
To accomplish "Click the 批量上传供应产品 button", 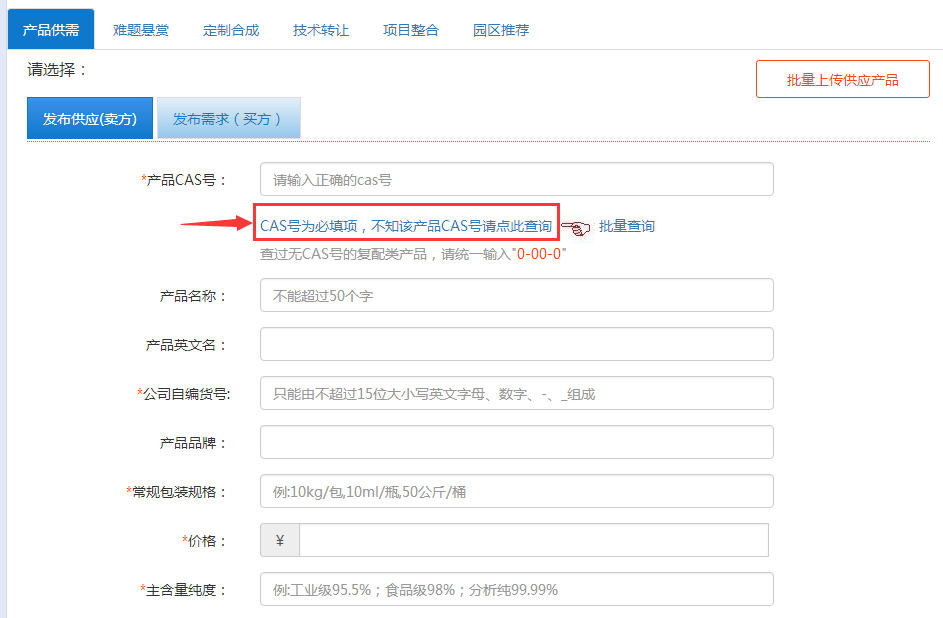I will [842, 80].
